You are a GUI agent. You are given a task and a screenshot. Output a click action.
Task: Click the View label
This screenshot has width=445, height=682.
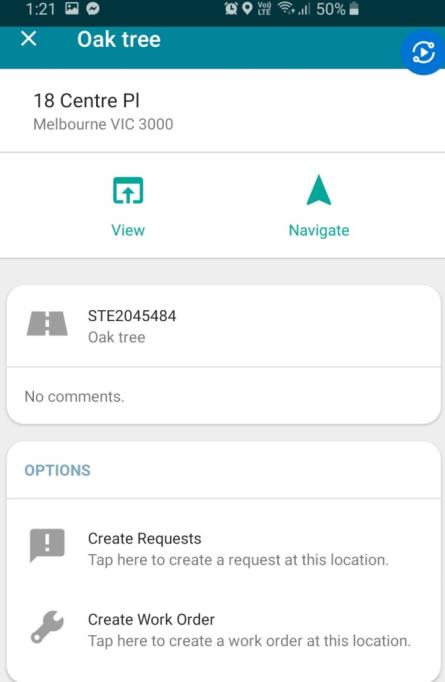(x=128, y=230)
